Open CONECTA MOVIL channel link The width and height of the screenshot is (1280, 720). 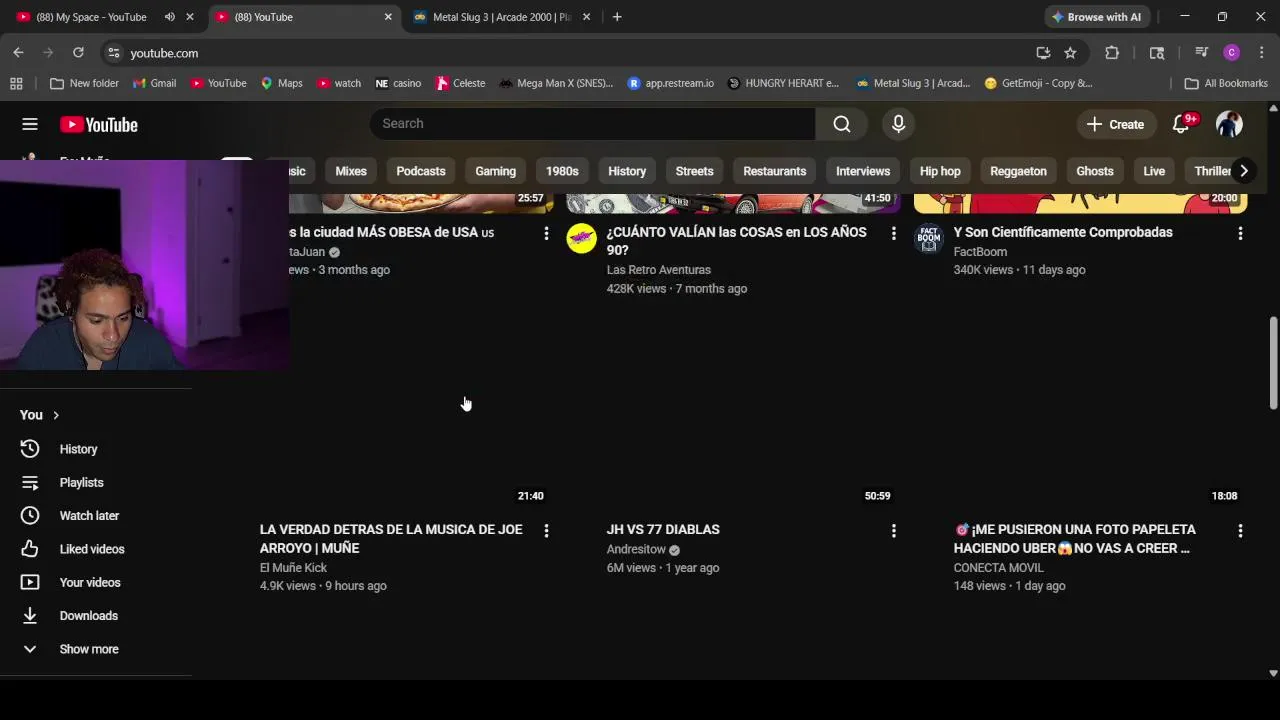pyautogui.click(x=998, y=567)
